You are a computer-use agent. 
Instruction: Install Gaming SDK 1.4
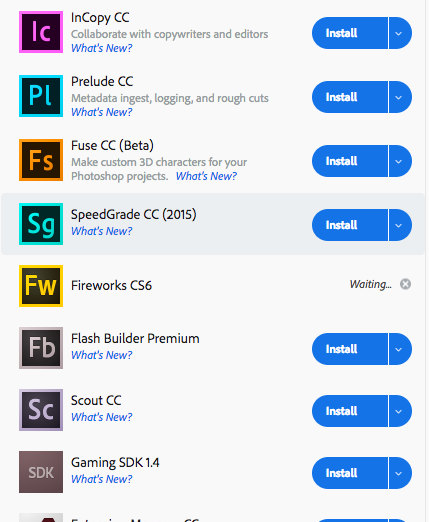point(350,473)
